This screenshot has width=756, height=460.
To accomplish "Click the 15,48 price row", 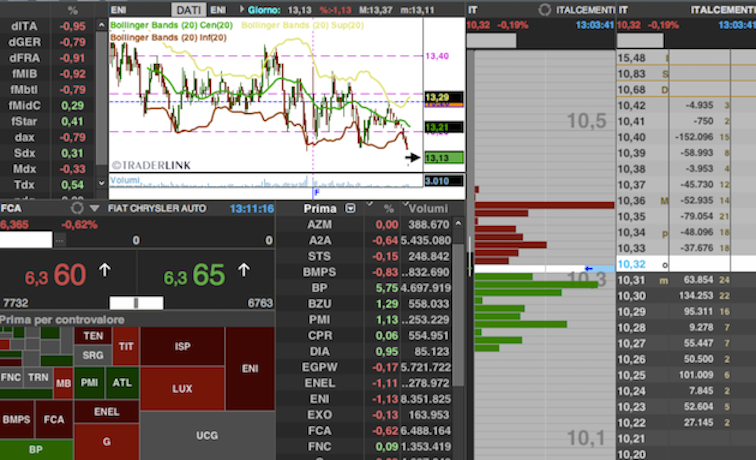I will 686,58.
